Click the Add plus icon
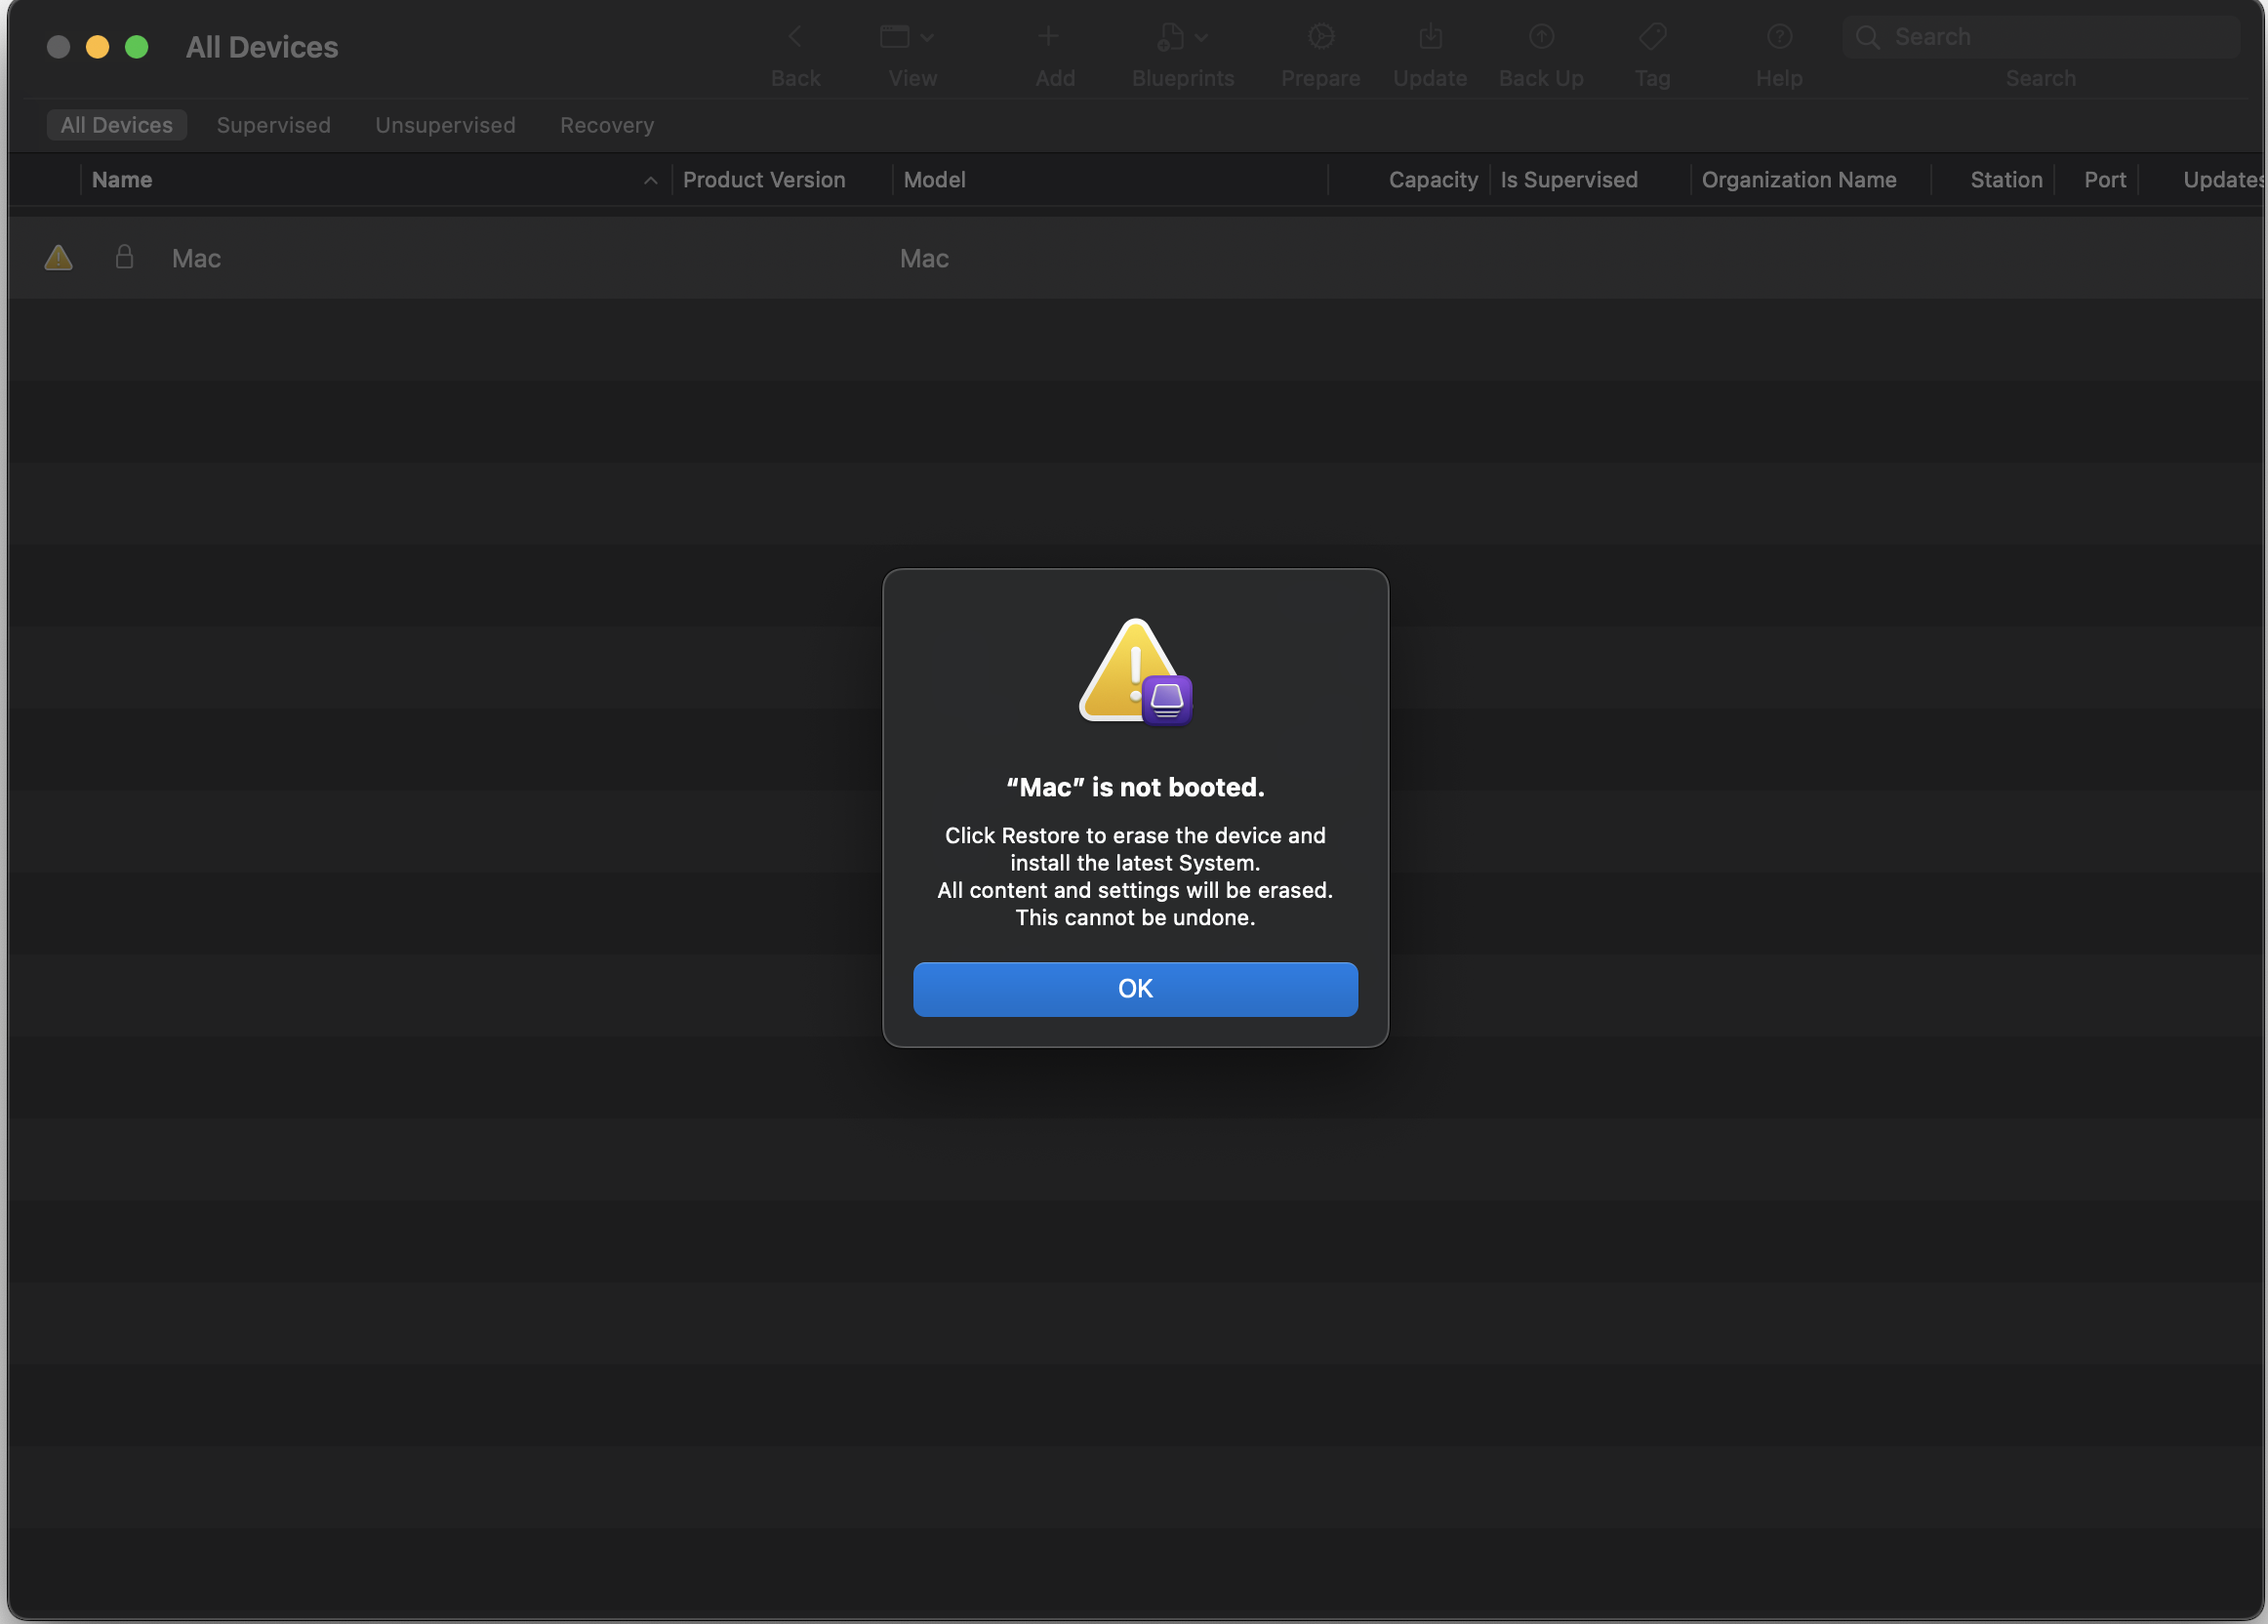Image resolution: width=2268 pixels, height=1624 pixels. (1048, 38)
